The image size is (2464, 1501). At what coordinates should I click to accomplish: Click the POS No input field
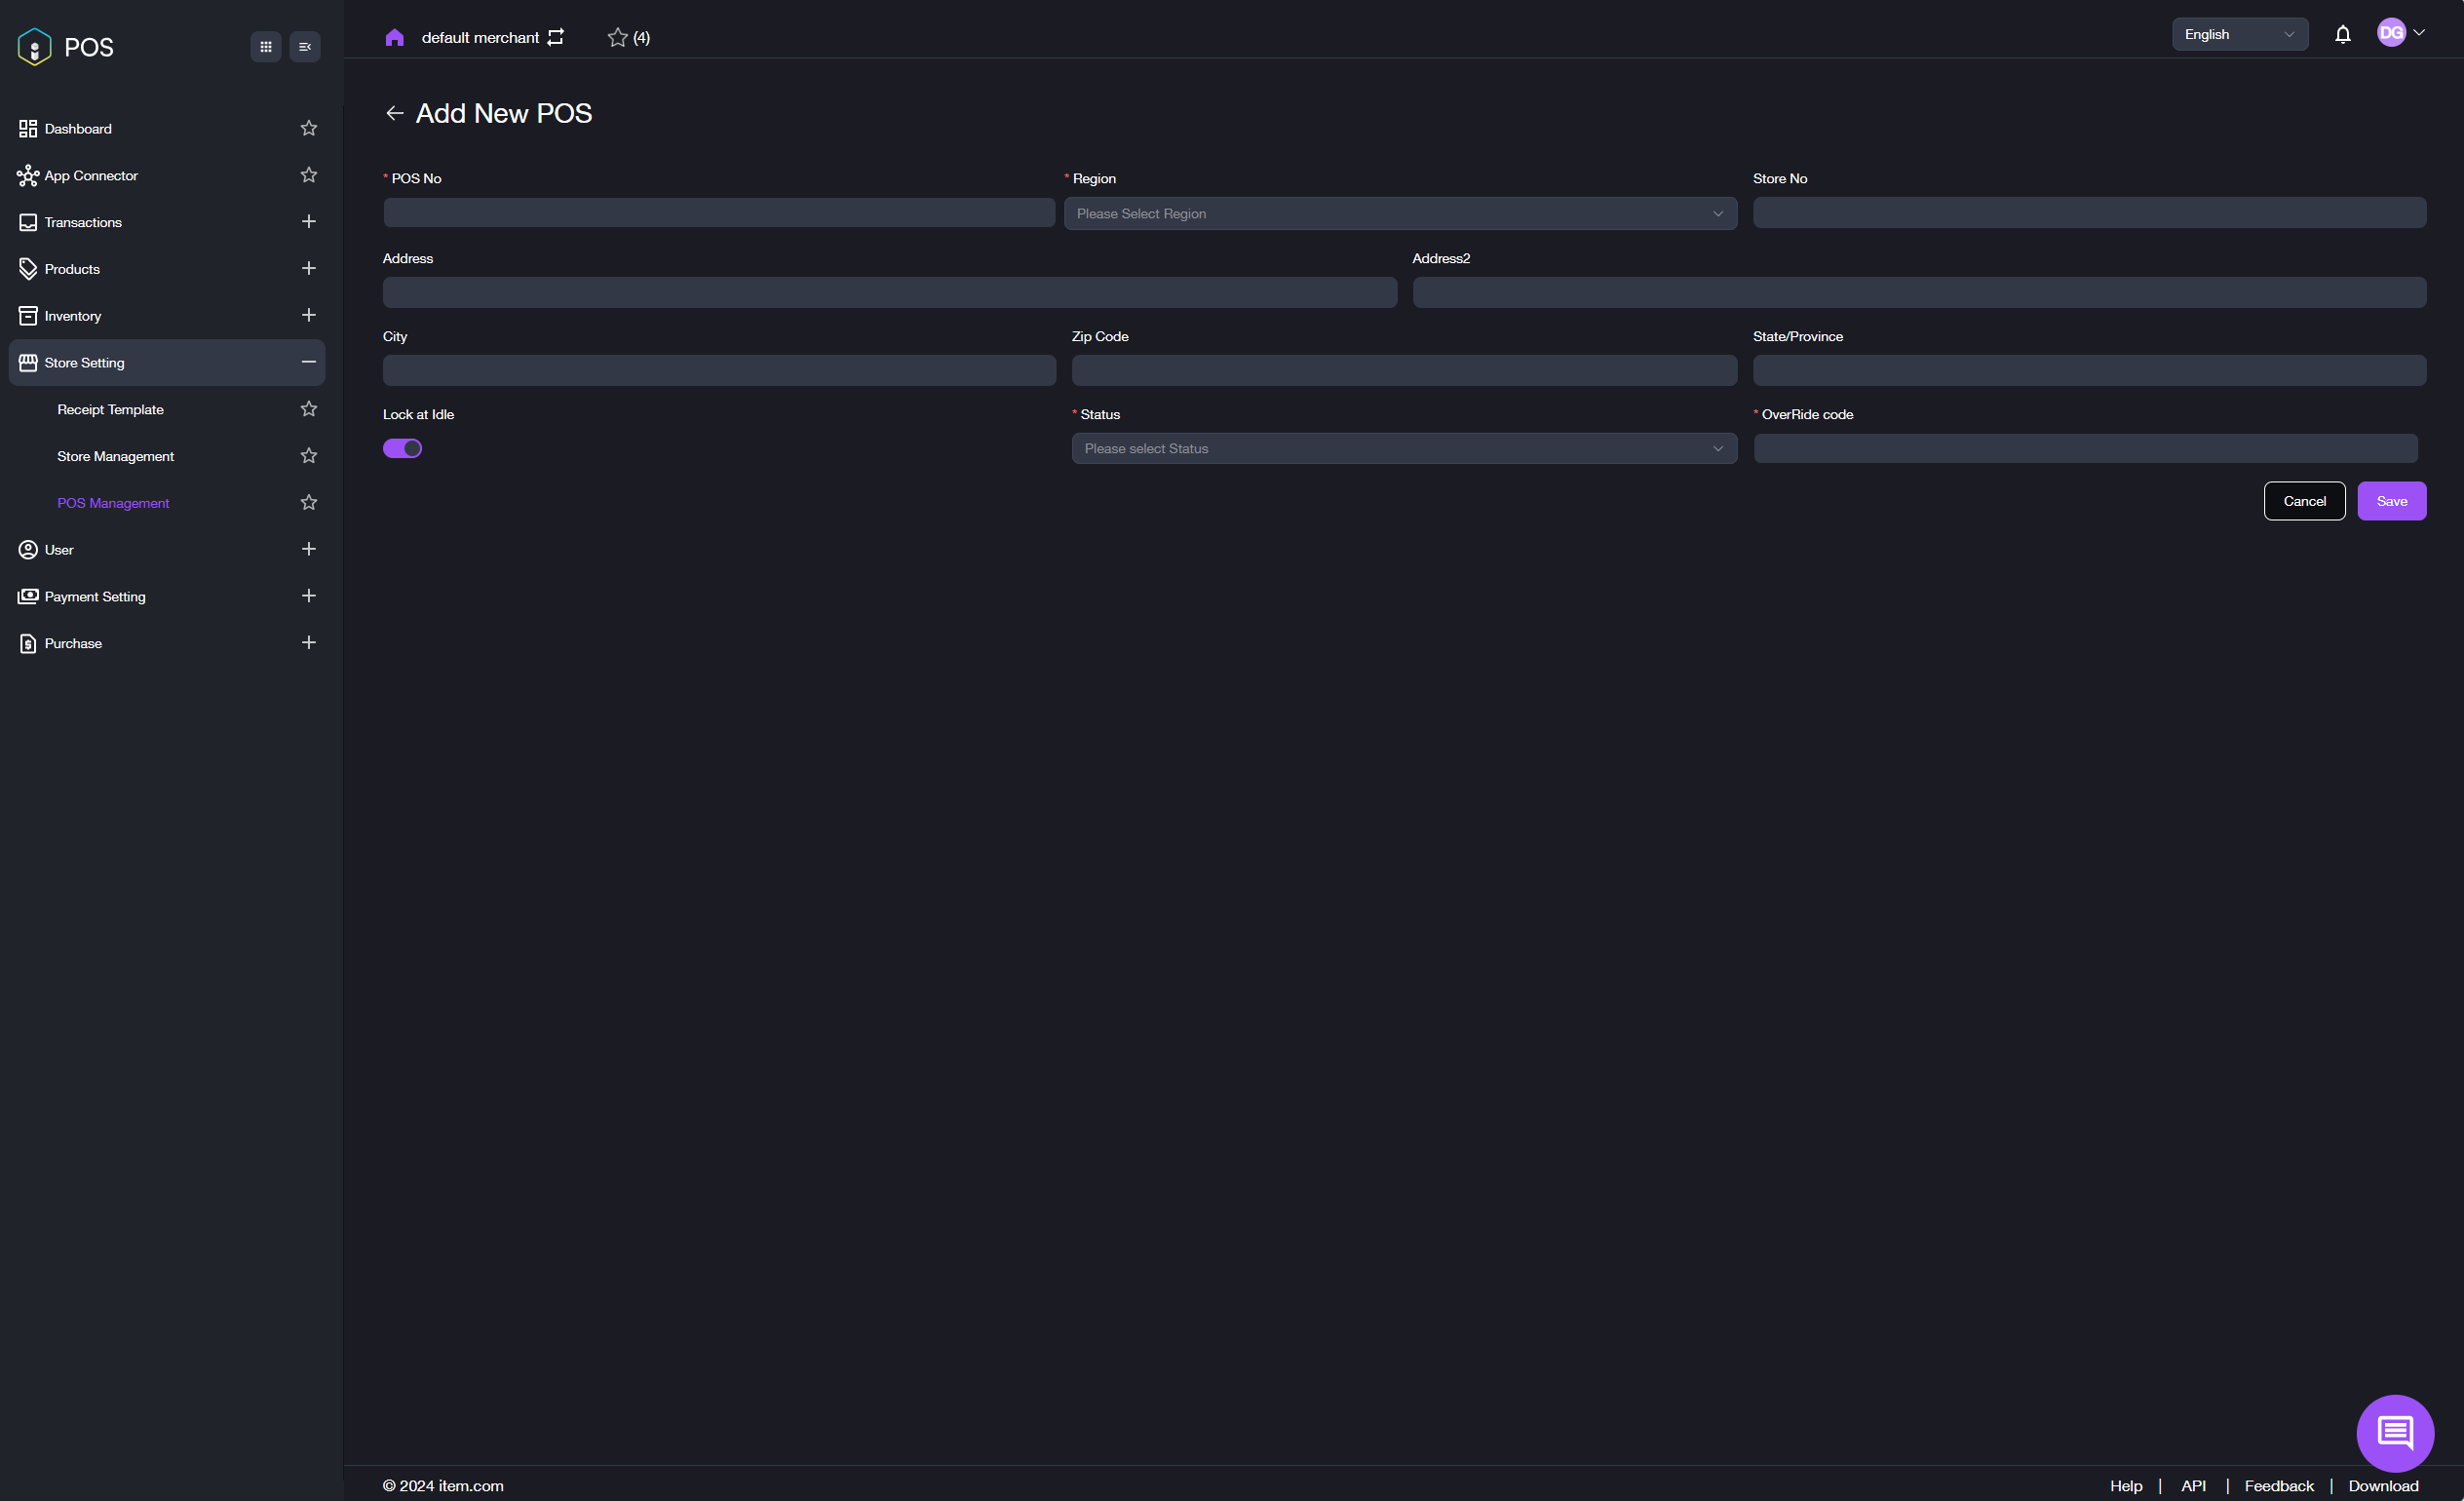pyautogui.click(x=718, y=212)
